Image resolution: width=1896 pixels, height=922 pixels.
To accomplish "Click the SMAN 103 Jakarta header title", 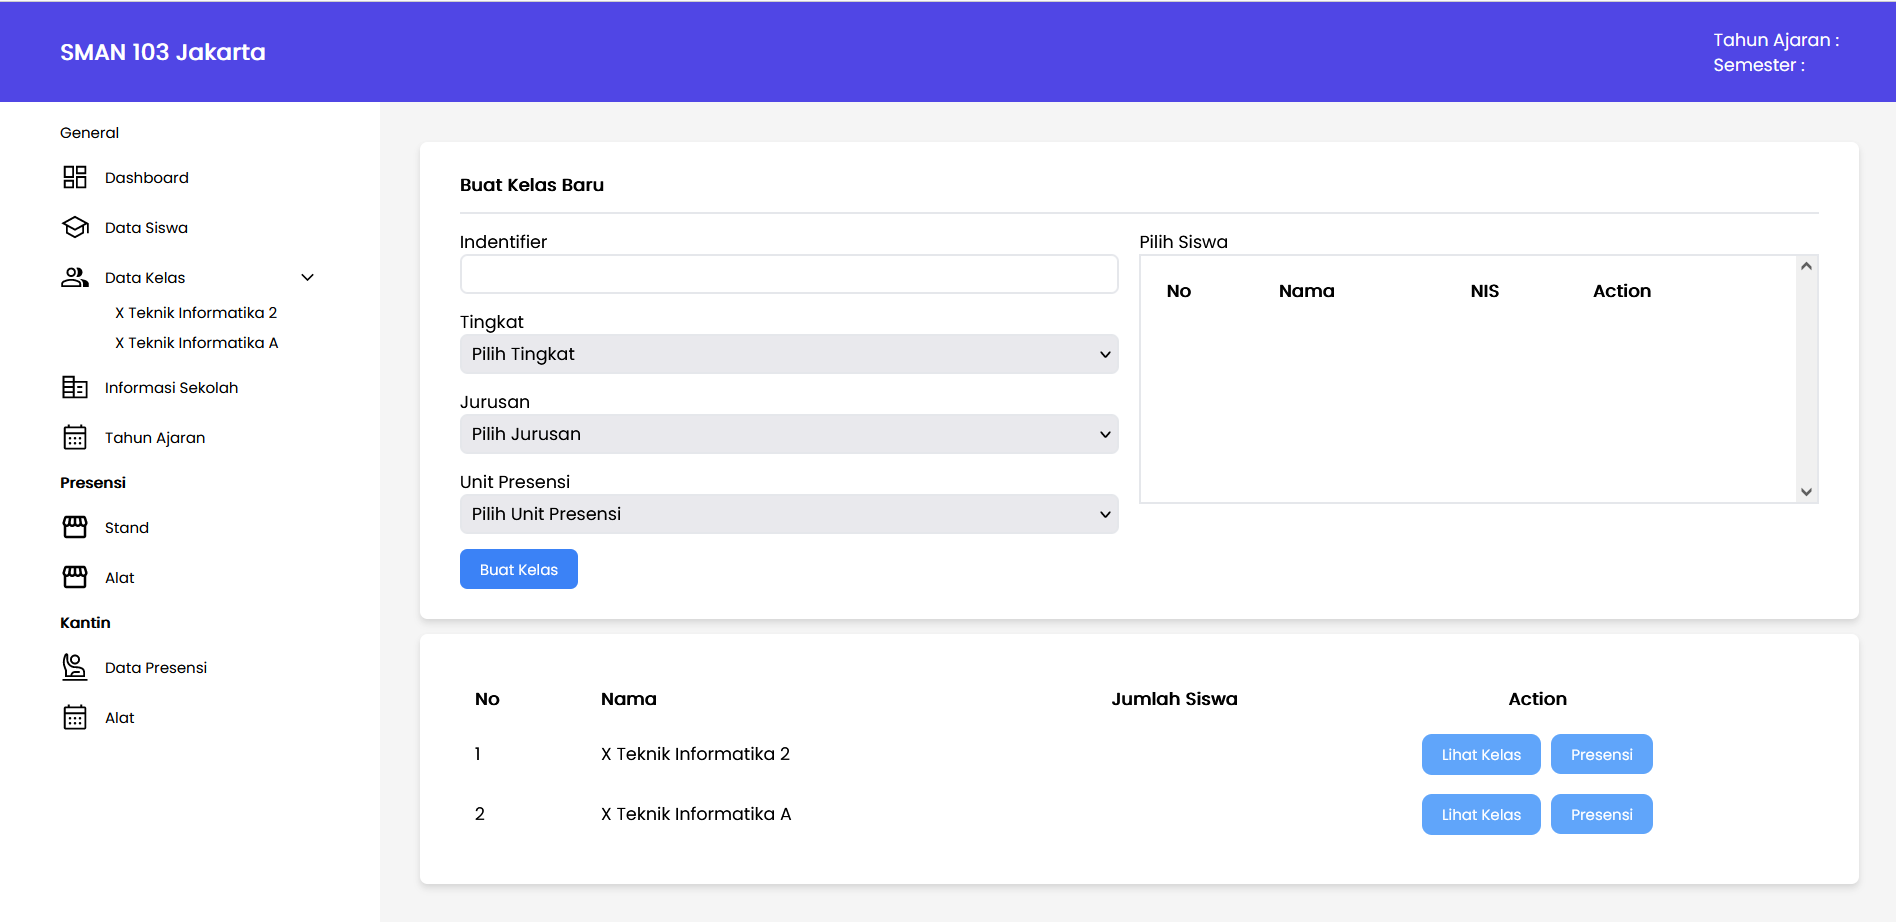I will 163,52.
